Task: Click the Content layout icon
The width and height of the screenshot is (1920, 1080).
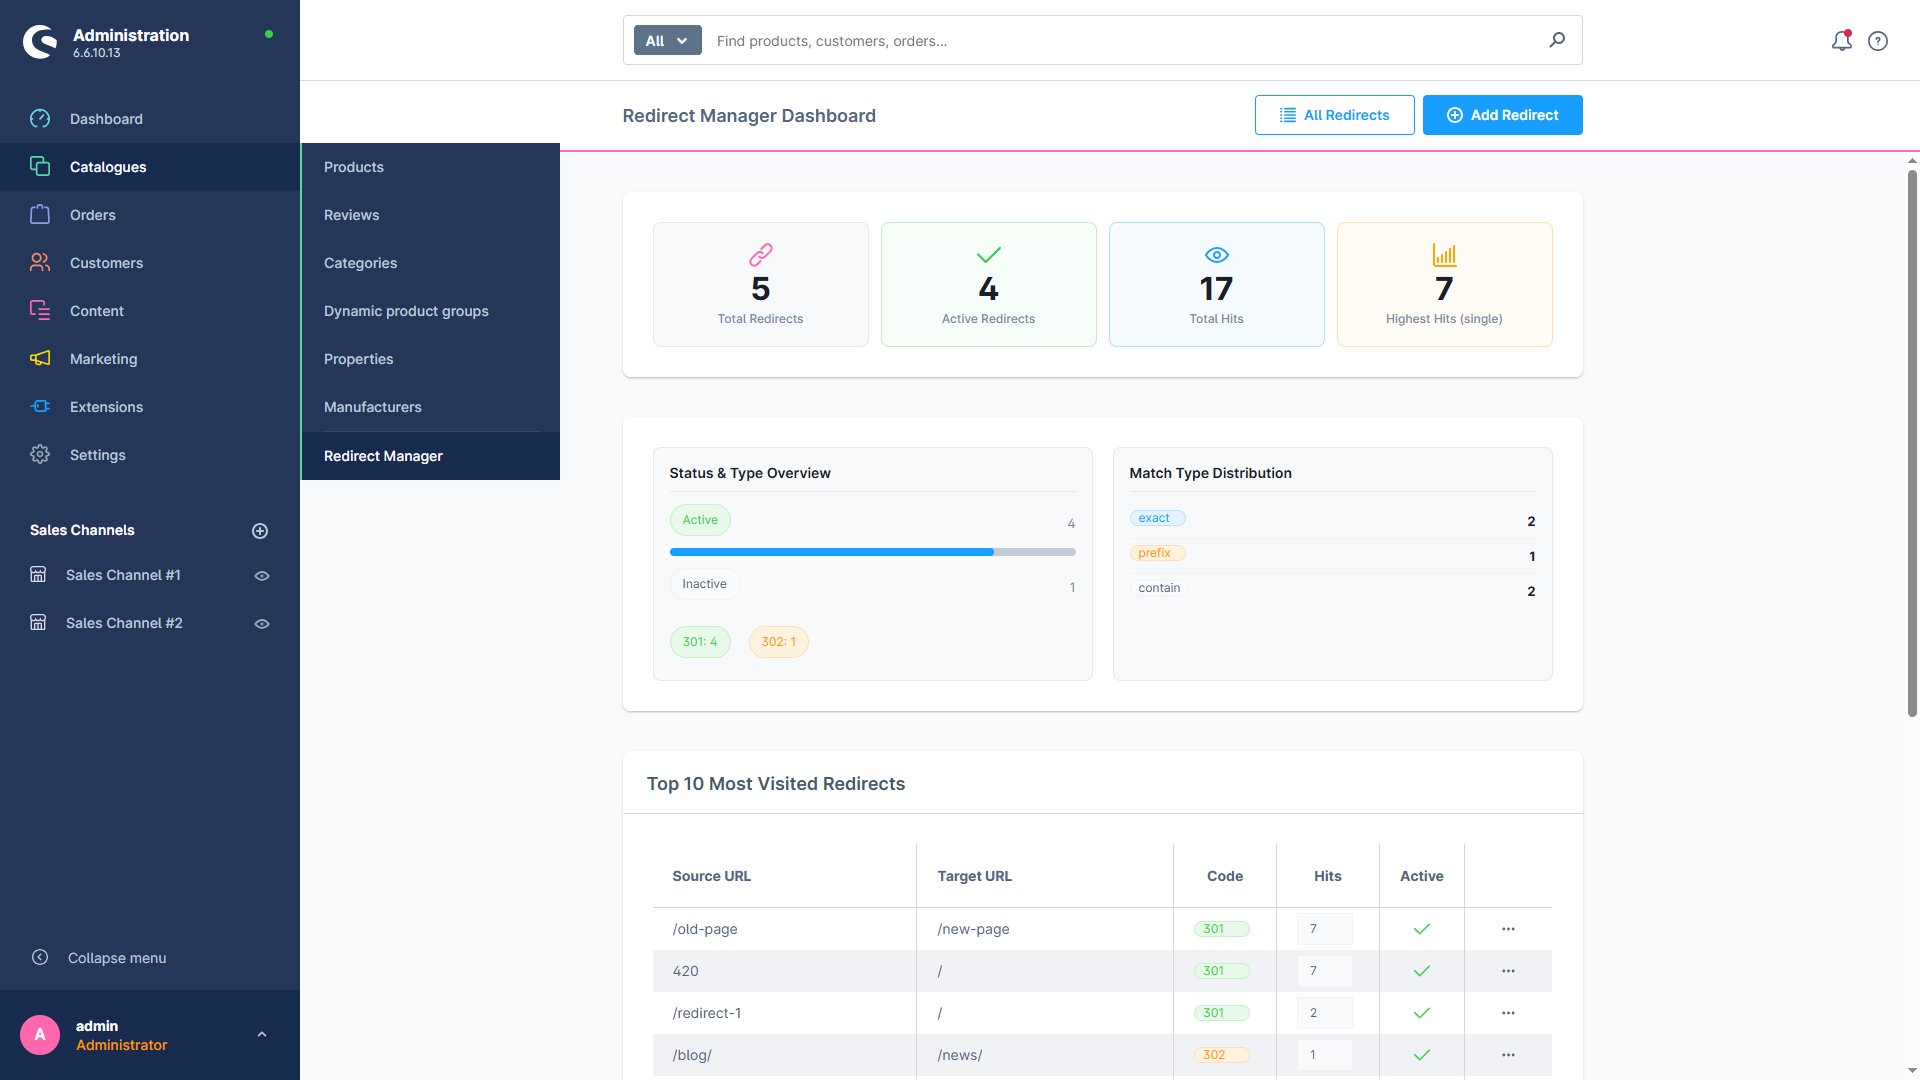Action: [40, 311]
